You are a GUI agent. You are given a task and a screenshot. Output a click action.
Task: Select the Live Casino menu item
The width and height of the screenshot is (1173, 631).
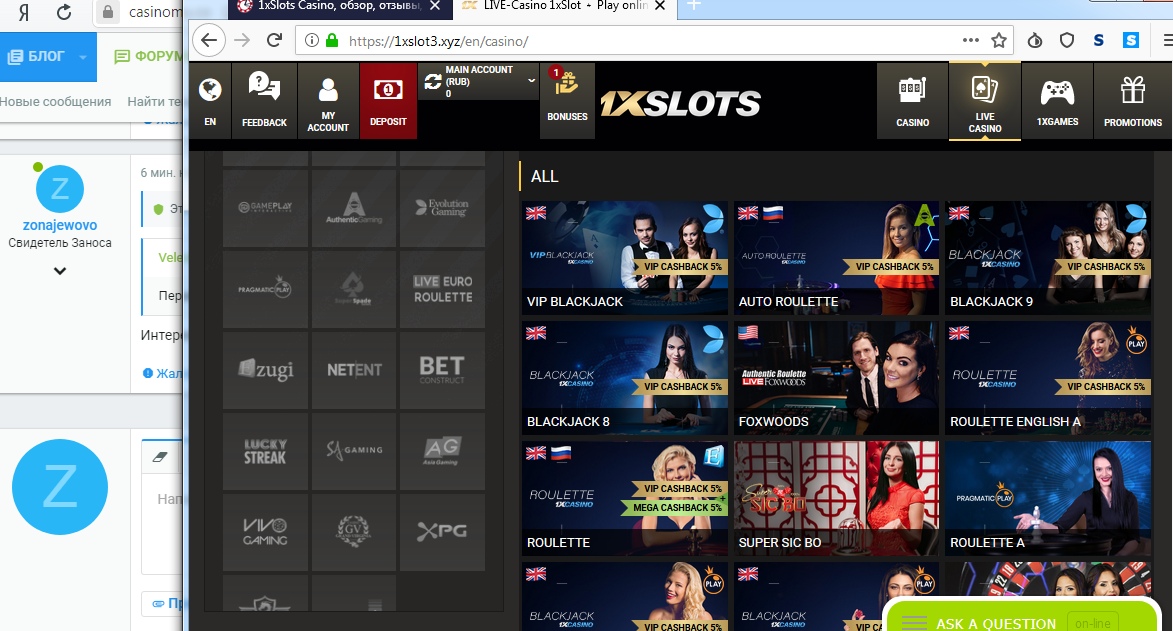tap(984, 100)
